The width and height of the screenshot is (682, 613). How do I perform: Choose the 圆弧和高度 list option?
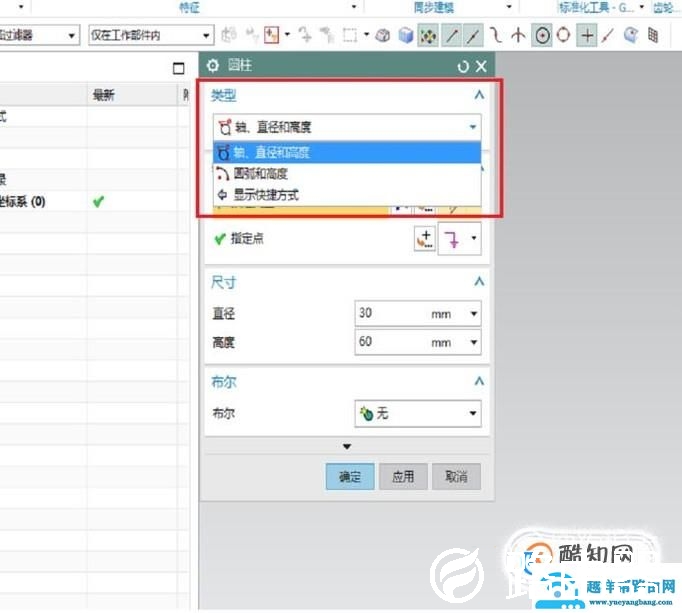(x=347, y=174)
